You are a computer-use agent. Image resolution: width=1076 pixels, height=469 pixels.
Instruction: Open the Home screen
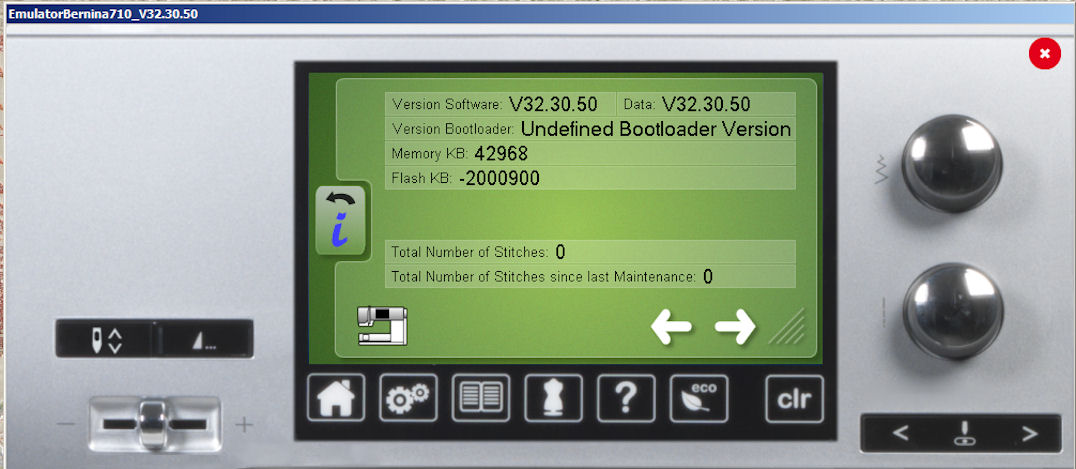(336, 398)
